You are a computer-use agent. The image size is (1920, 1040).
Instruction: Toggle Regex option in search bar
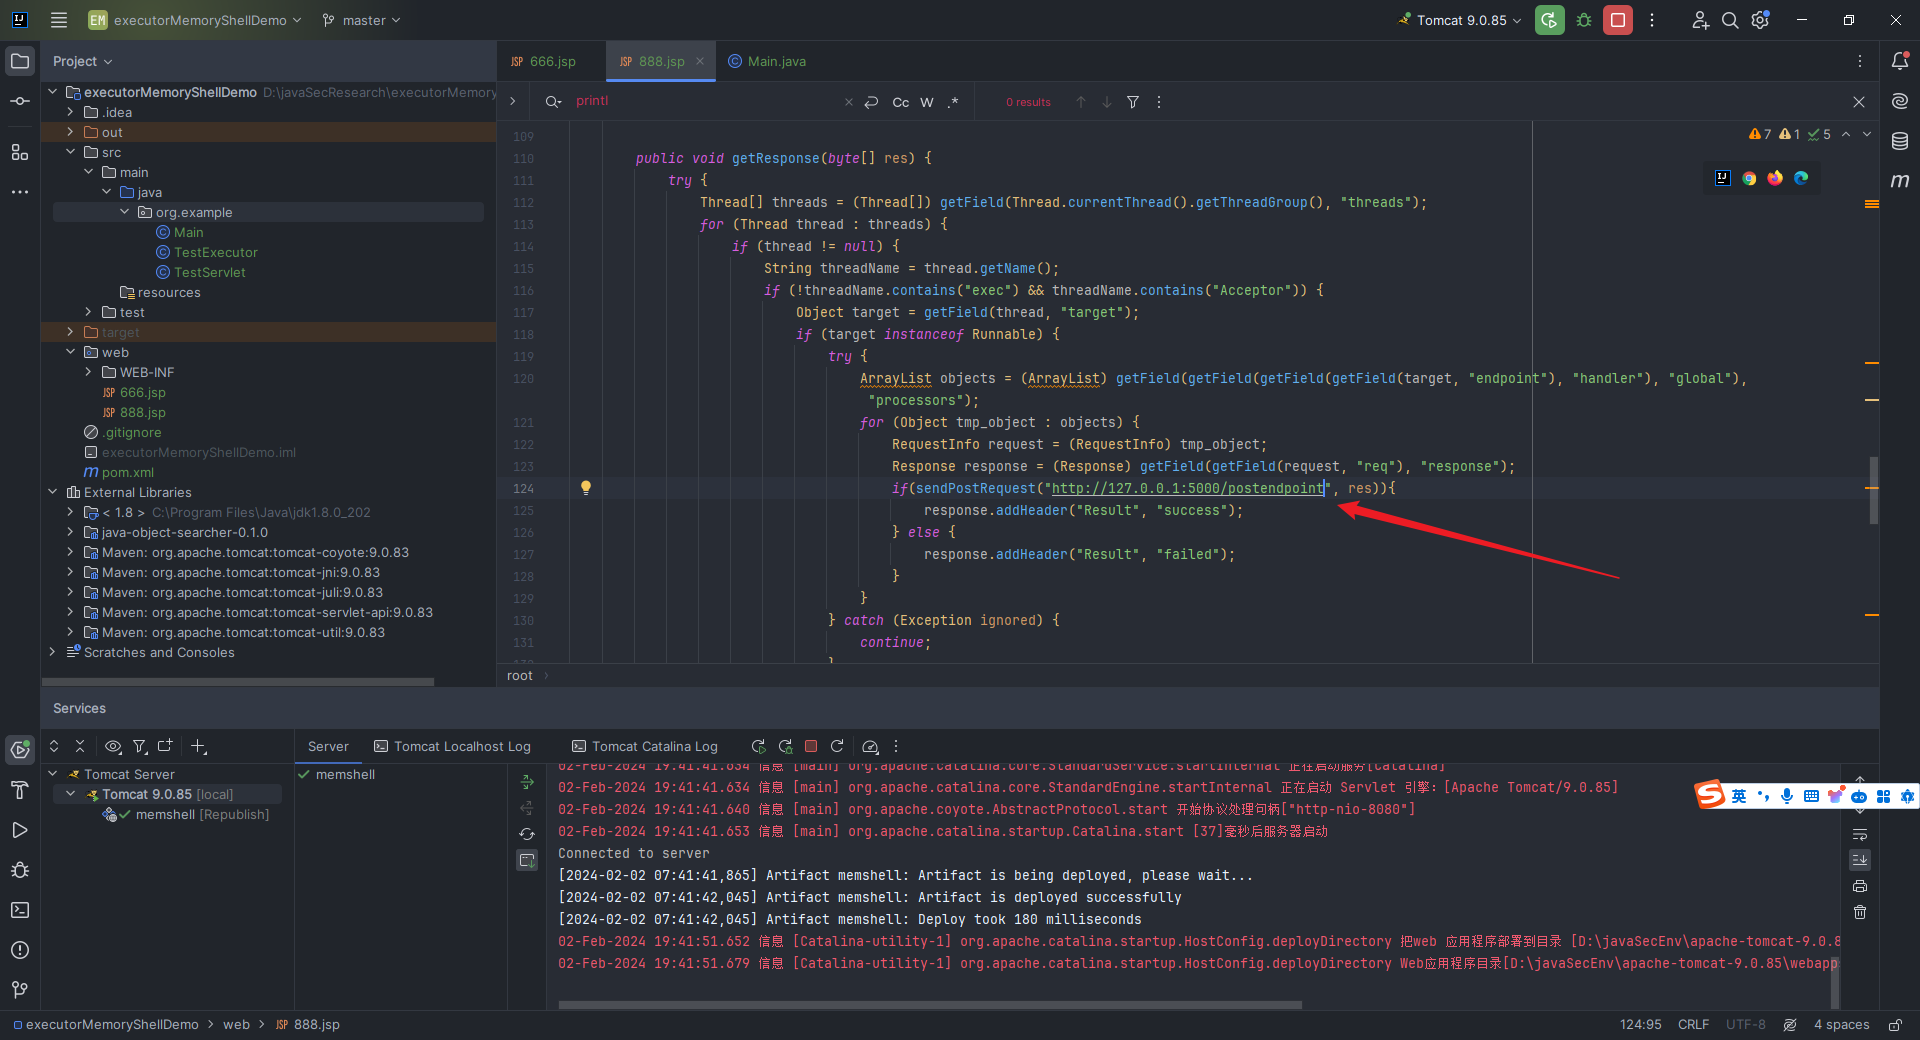[x=953, y=102]
